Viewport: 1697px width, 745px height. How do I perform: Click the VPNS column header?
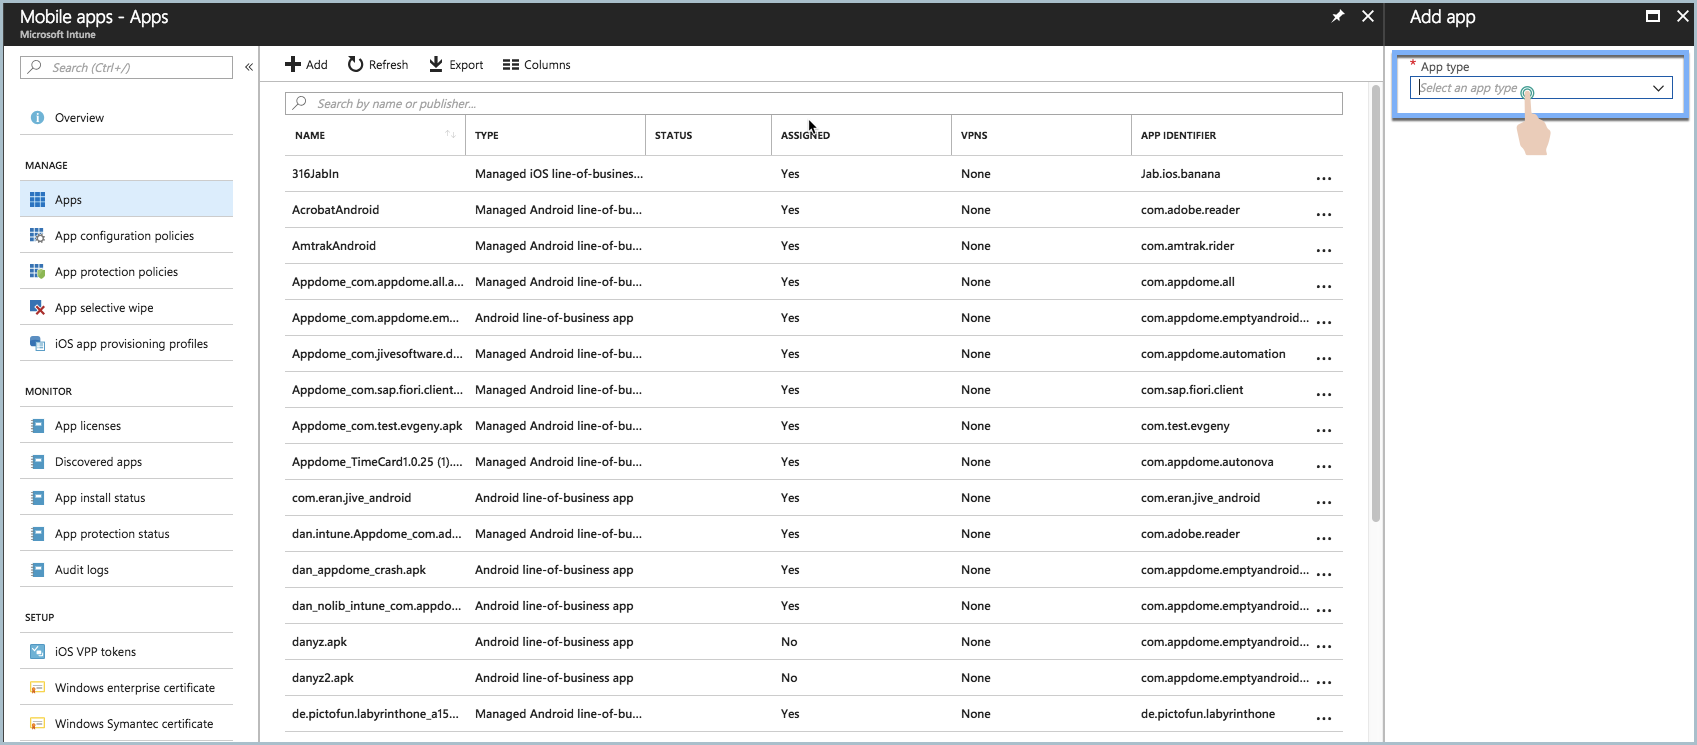974,135
